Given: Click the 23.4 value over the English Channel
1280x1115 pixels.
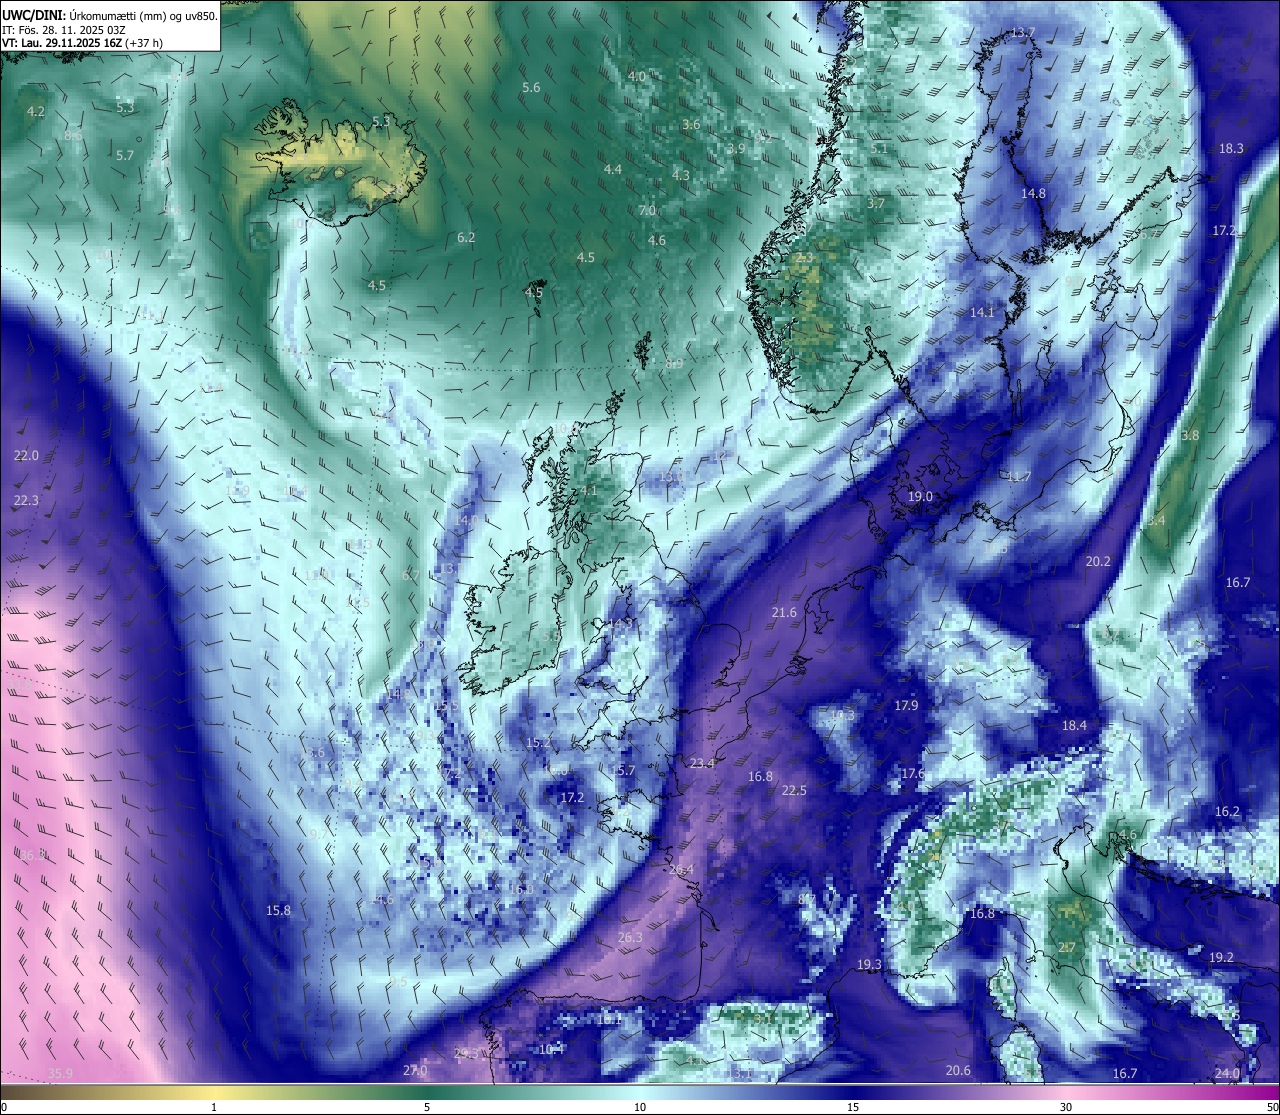Looking at the screenshot, I should (702, 764).
